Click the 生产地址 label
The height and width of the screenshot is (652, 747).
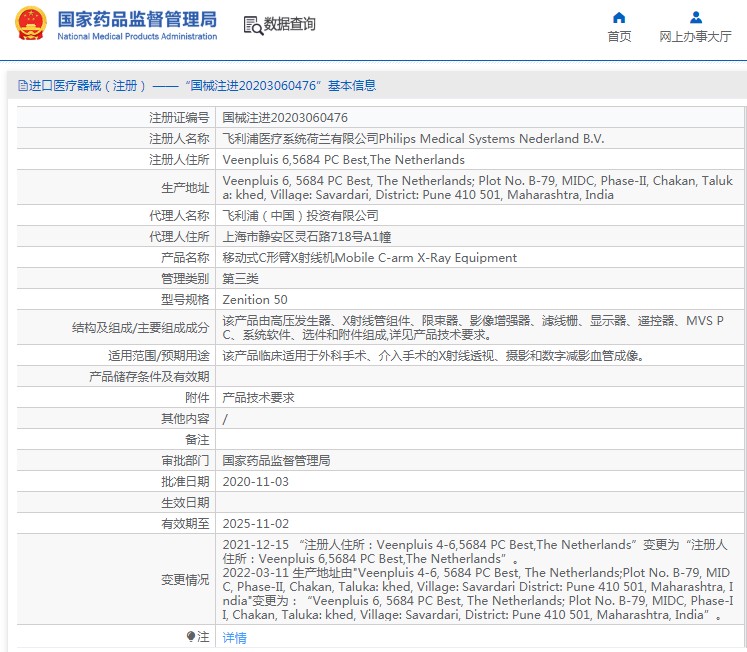[185, 188]
